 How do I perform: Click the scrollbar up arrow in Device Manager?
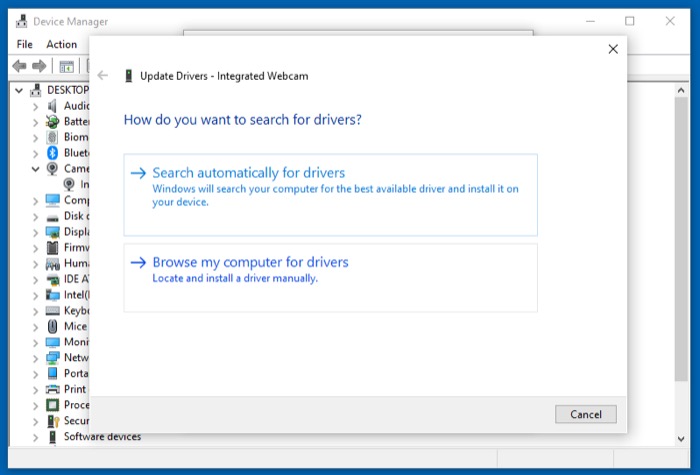click(x=681, y=90)
